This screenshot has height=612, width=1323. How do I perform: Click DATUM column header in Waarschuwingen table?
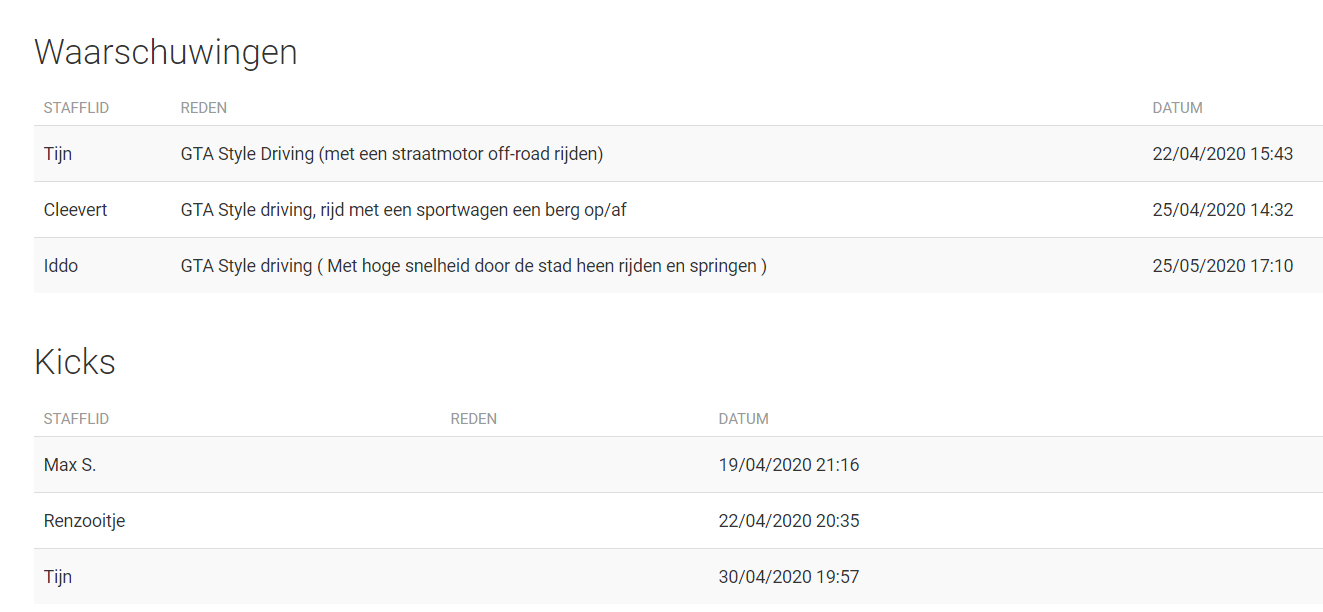click(x=1177, y=108)
